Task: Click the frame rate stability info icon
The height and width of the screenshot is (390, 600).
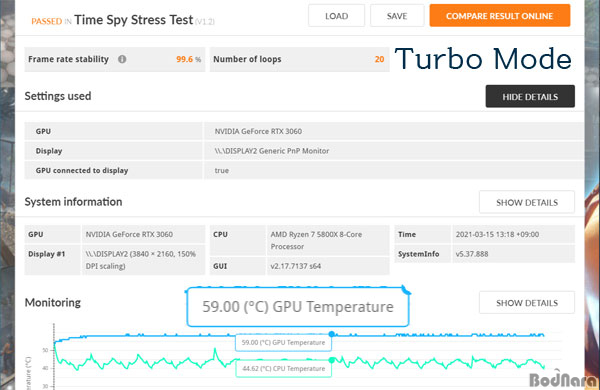Action: 122,59
